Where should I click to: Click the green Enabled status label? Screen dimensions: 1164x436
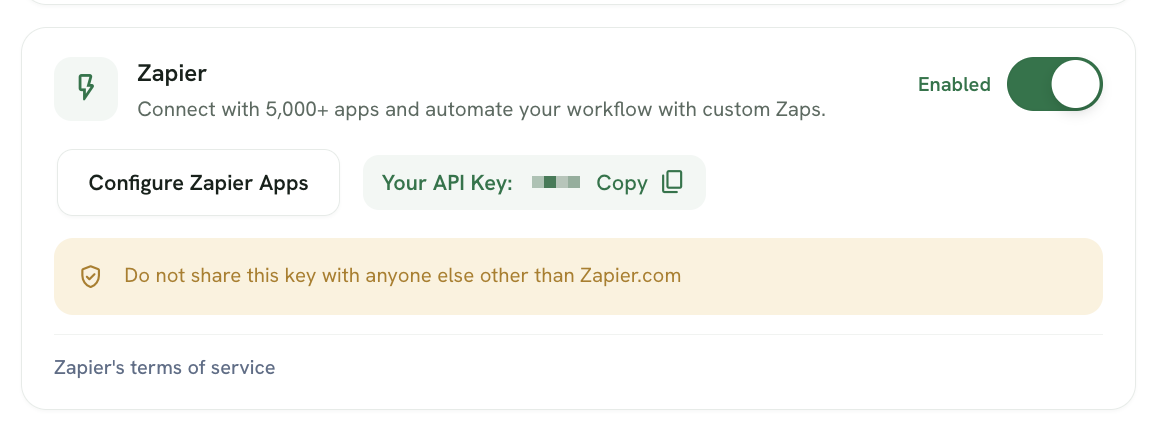point(955,85)
